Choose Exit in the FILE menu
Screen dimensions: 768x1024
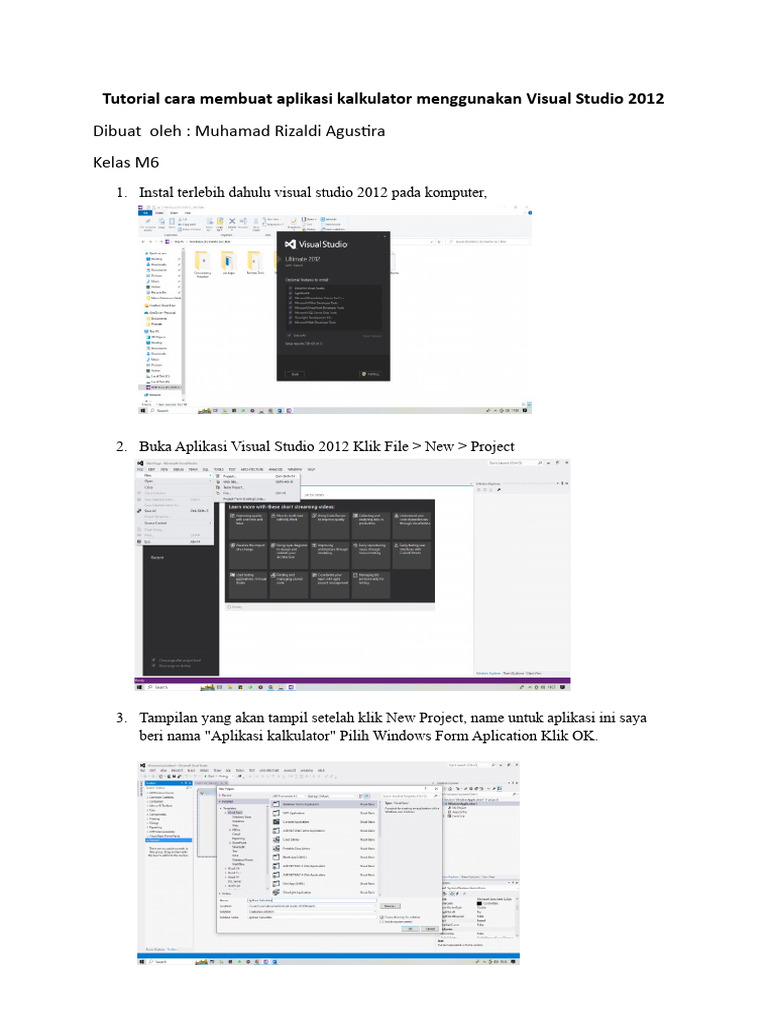pos(174,541)
